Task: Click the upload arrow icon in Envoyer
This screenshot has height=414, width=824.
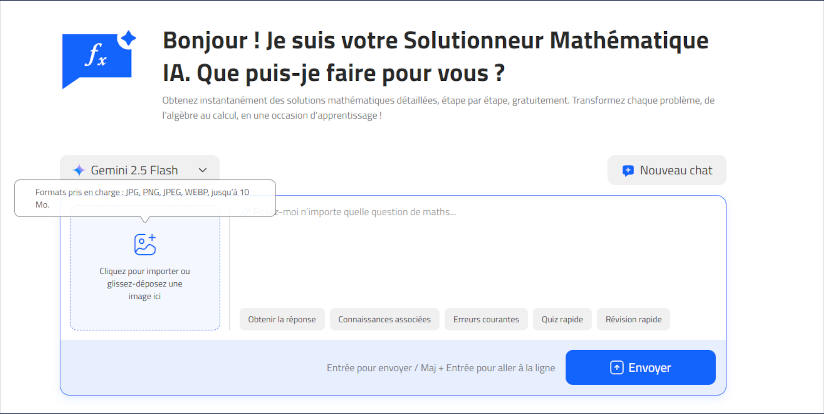Action: pos(617,368)
